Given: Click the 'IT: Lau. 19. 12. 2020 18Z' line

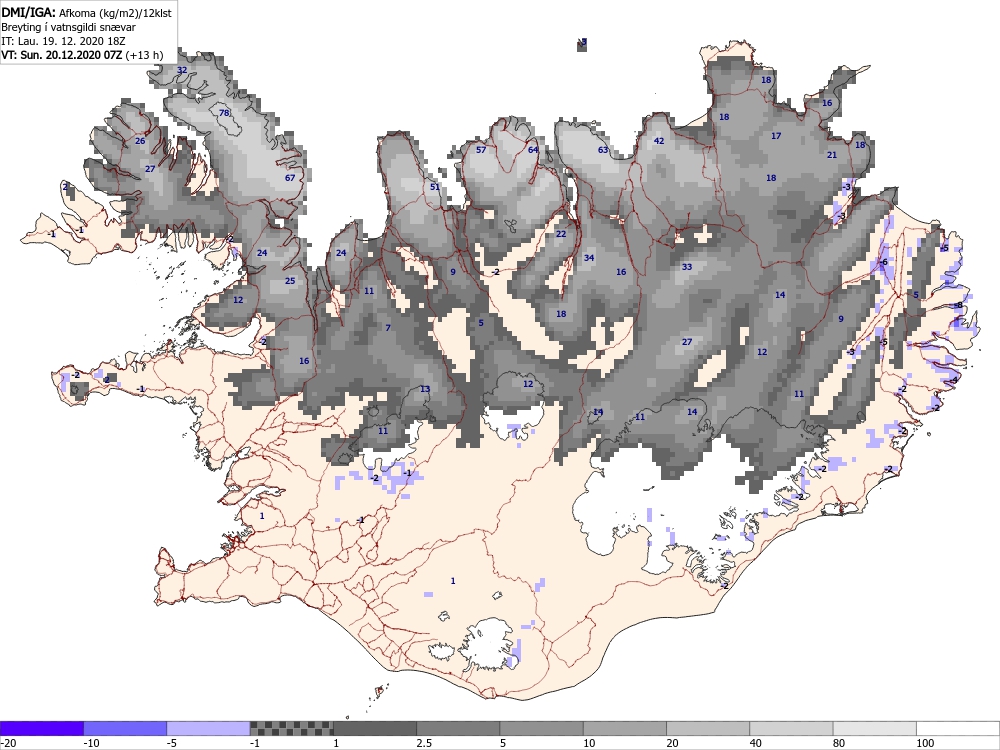Looking at the screenshot, I should click(x=63, y=41).
